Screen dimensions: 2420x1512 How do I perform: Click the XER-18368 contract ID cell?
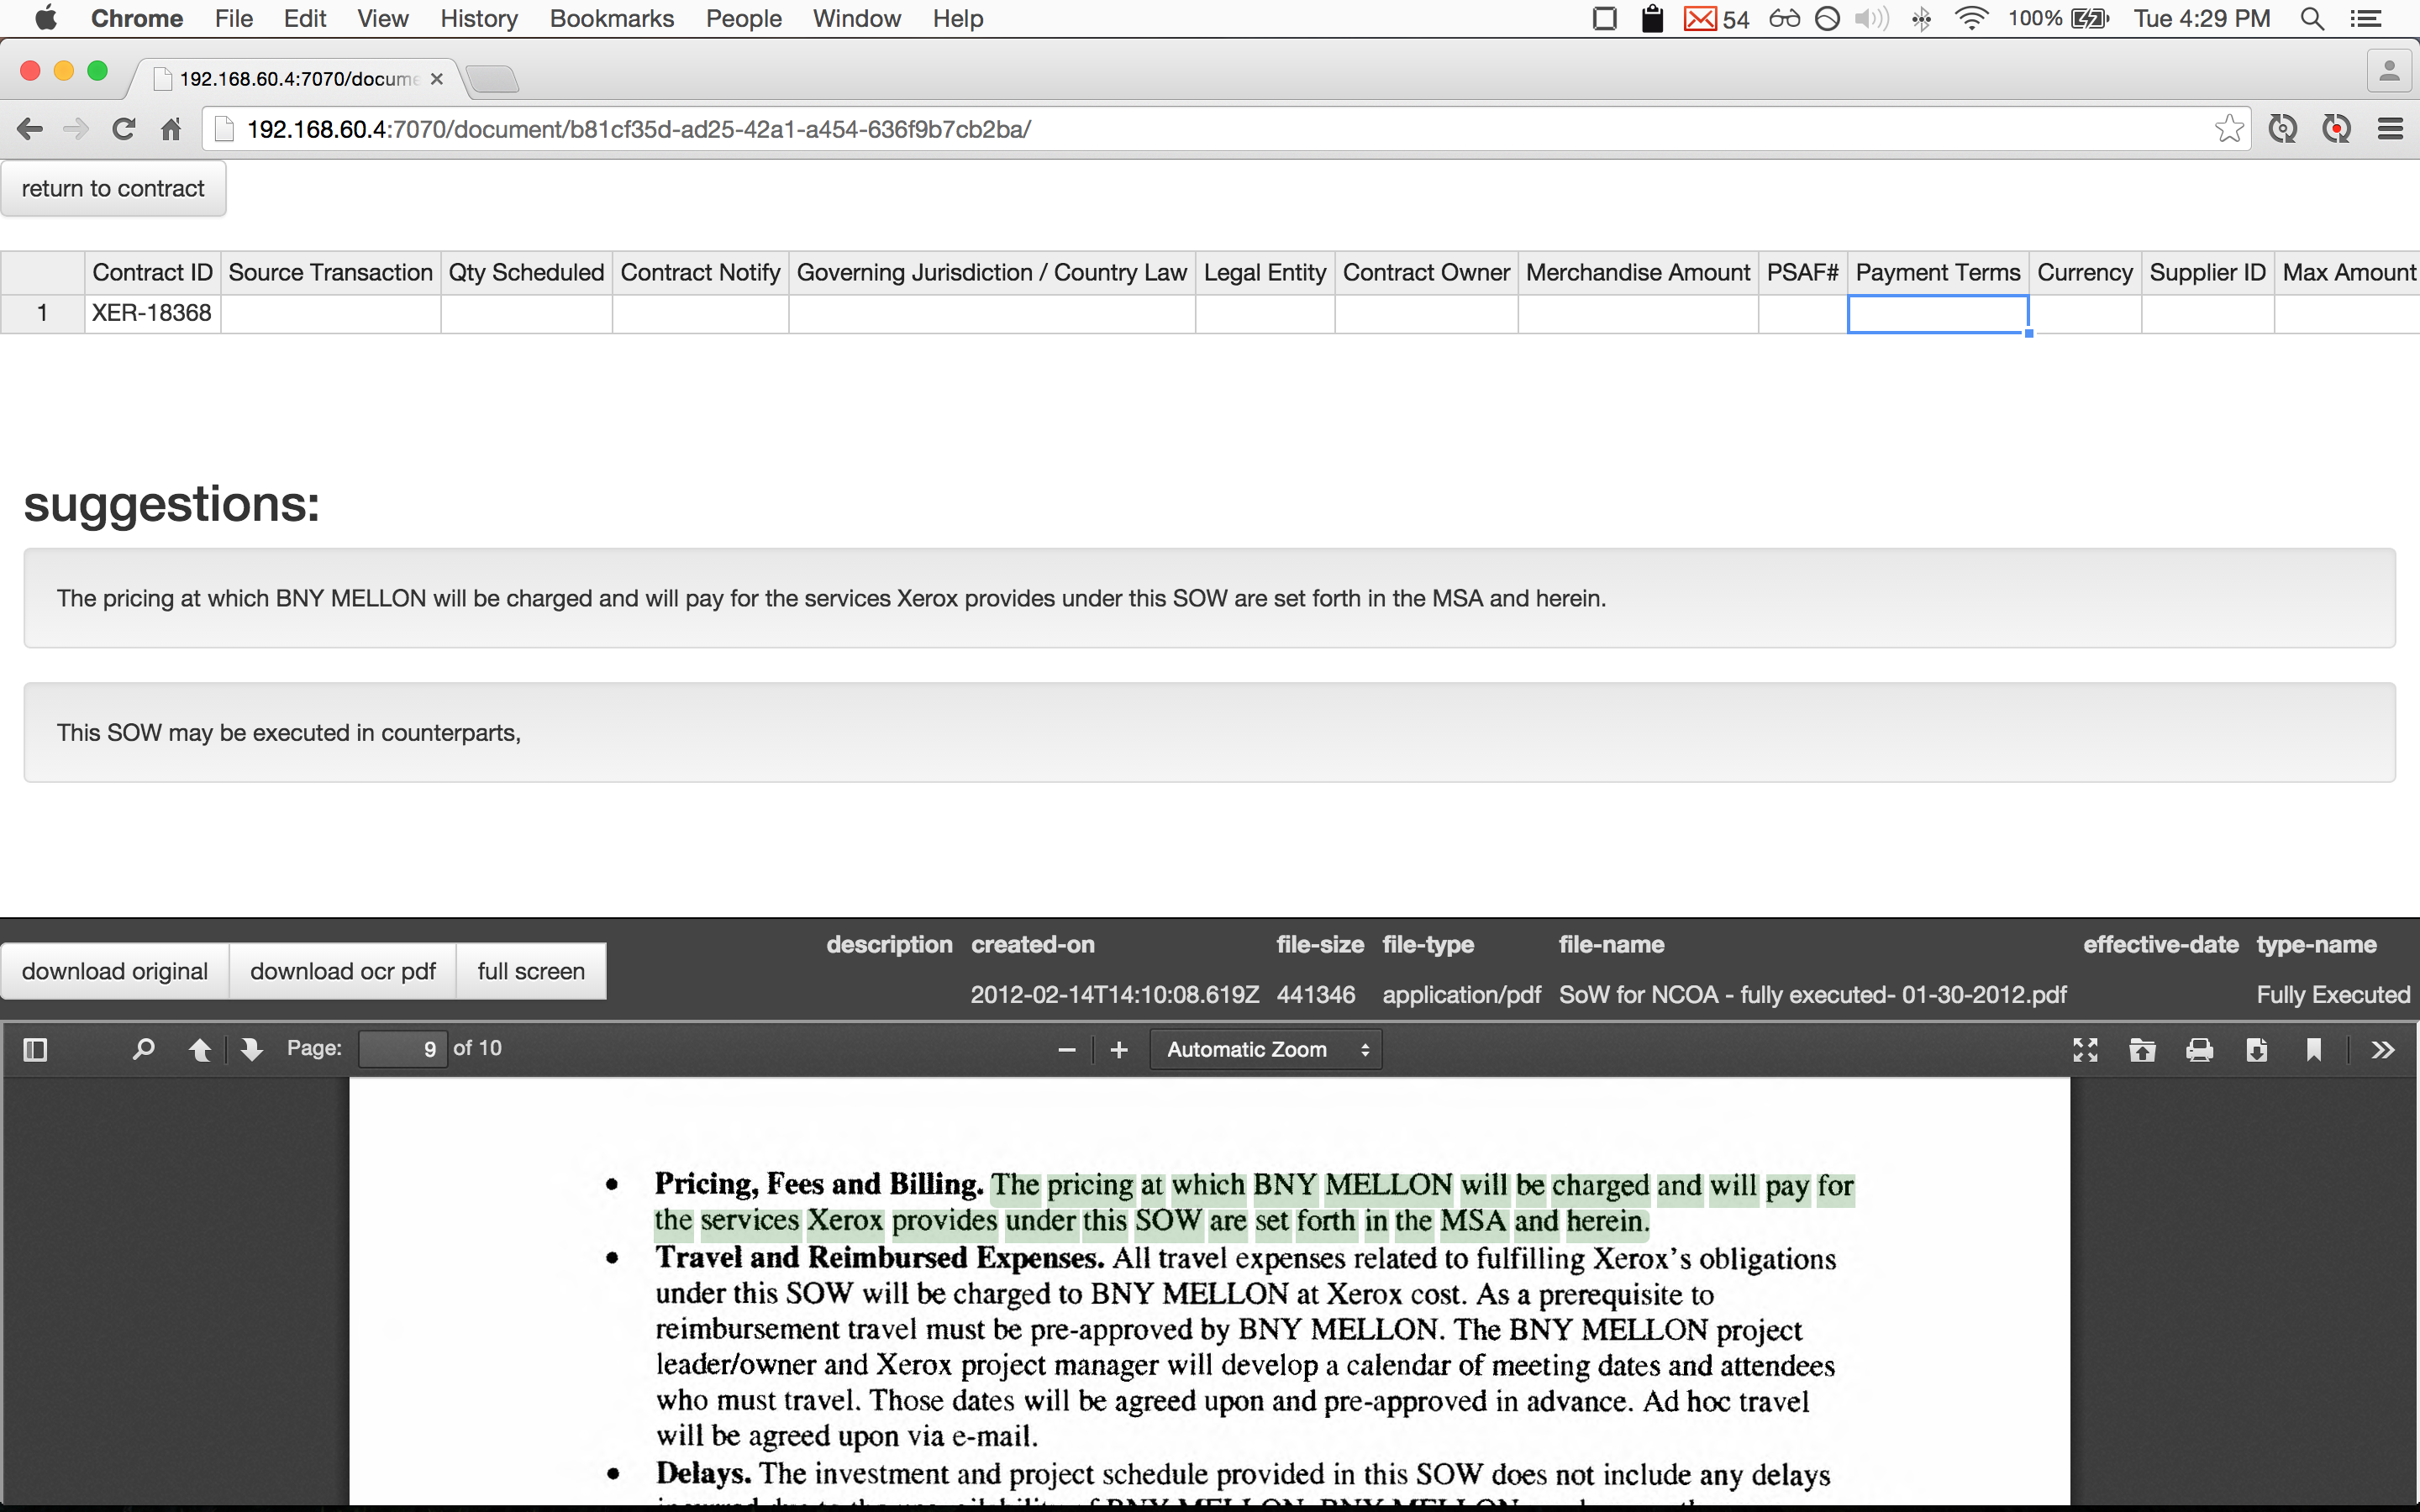[152, 313]
